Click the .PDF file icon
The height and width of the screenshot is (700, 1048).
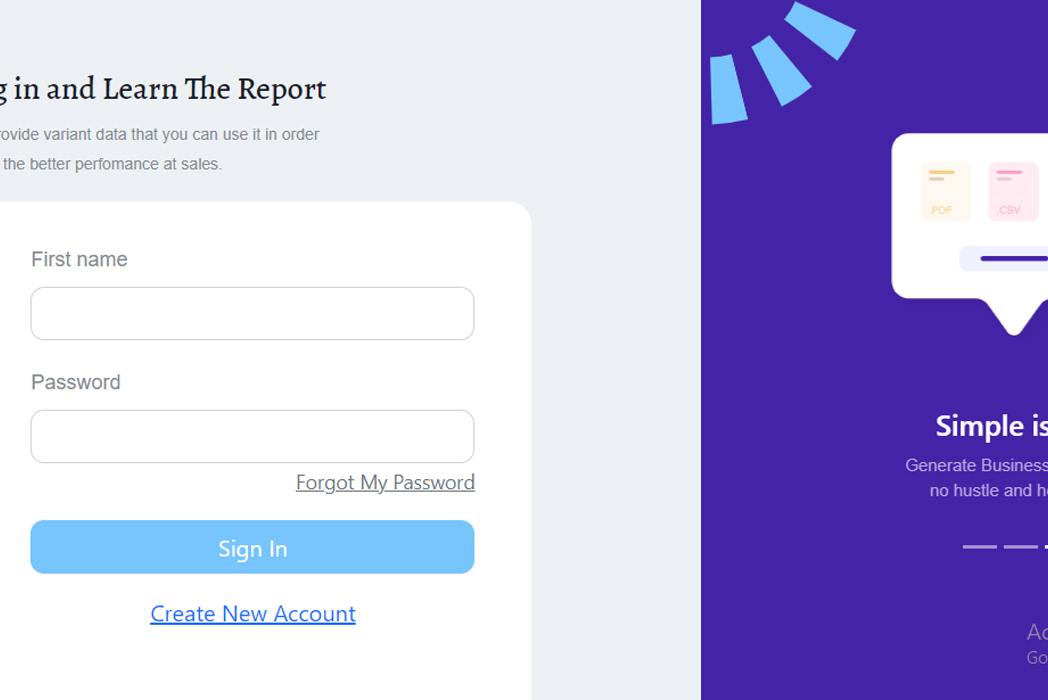945,191
